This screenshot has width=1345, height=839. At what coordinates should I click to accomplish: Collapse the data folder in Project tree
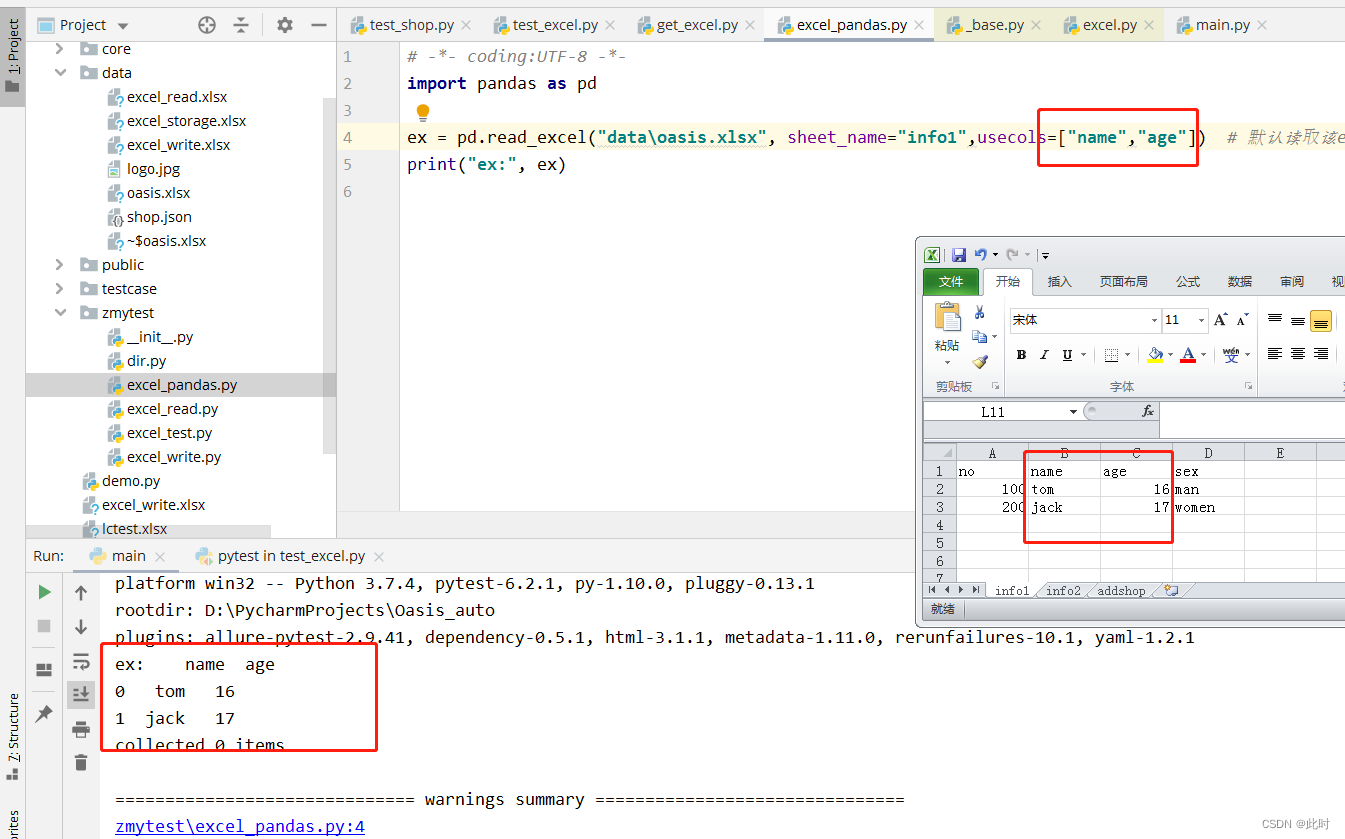(x=60, y=73)
